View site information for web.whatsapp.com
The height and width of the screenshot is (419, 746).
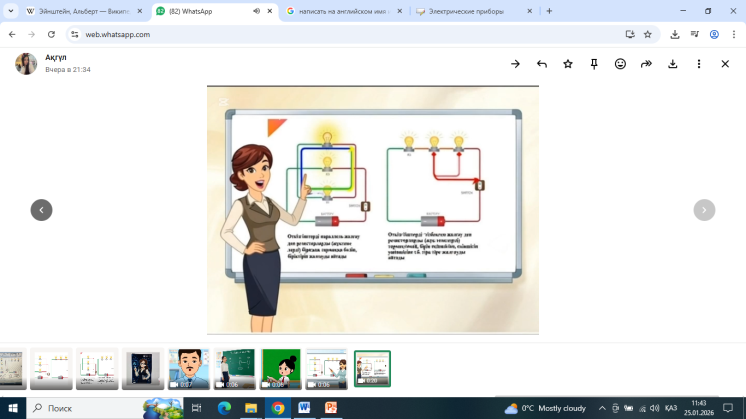(75, 34)
